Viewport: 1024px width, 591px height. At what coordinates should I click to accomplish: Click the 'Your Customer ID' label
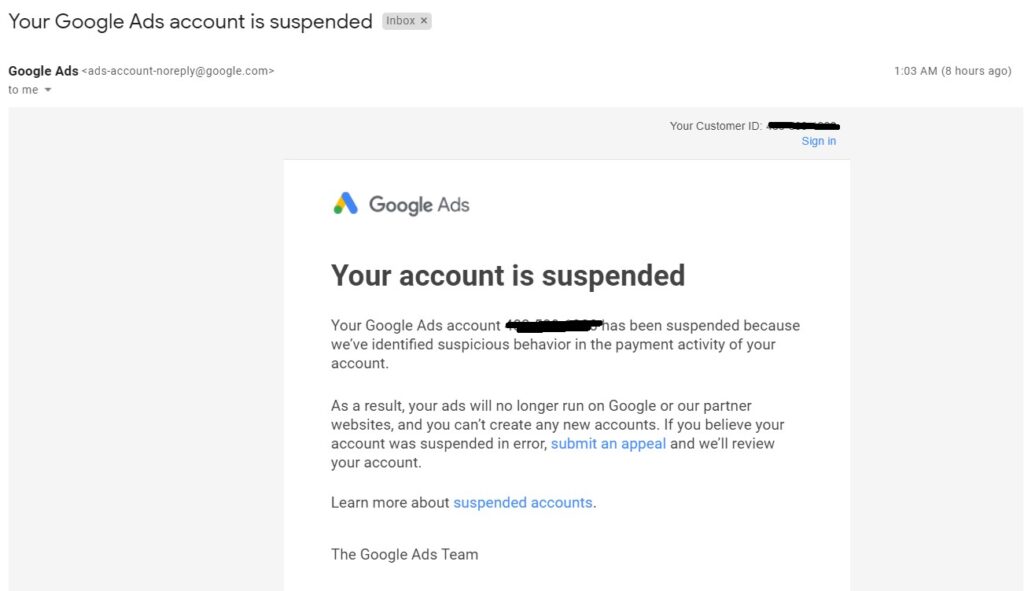tap(717, 126)
